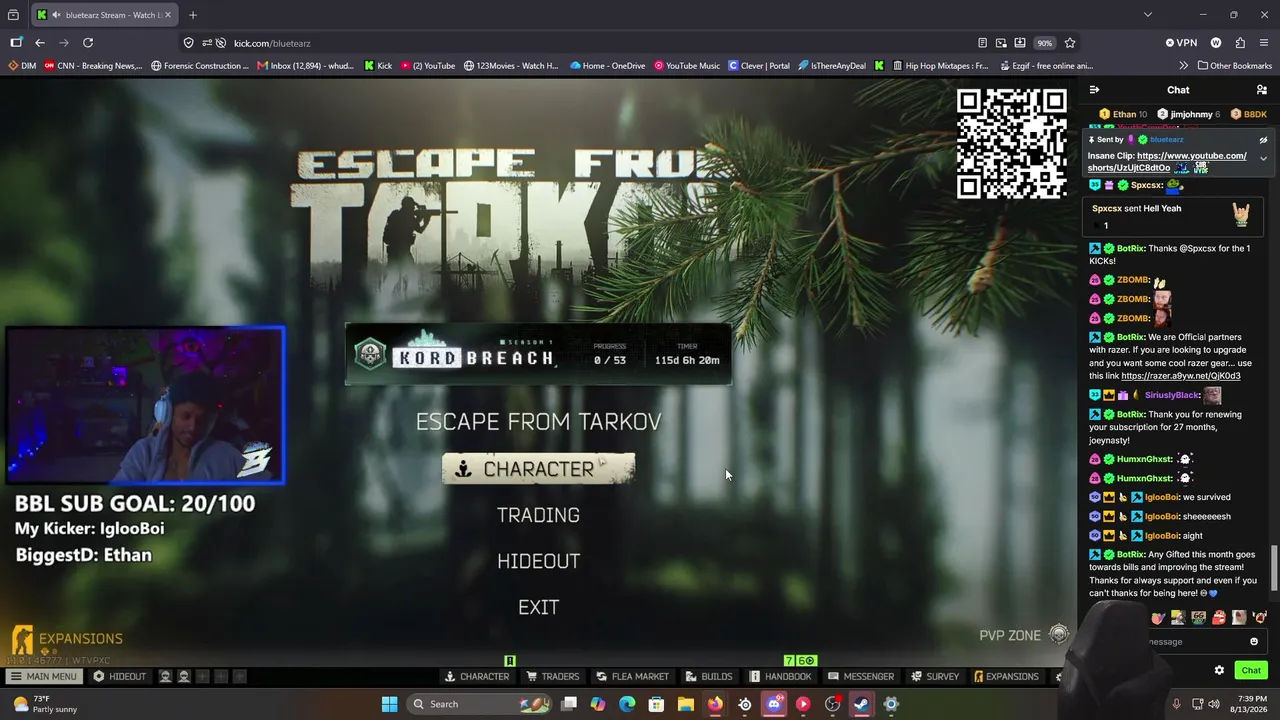Open a new browser tab

point(193,15)
